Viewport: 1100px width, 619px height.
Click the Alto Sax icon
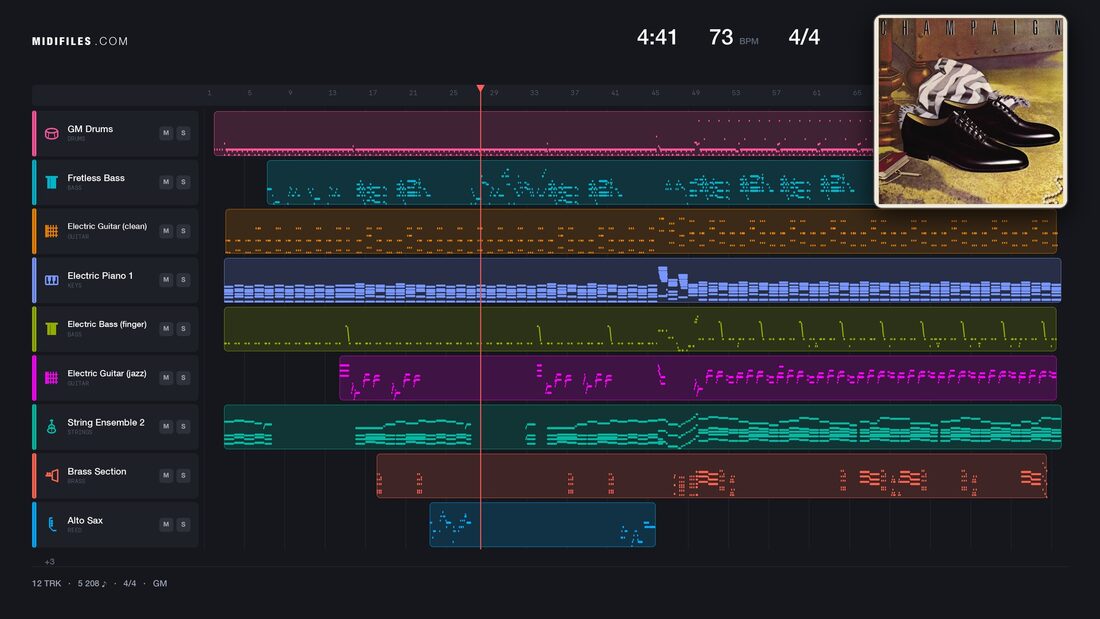(x=51, y=524)
